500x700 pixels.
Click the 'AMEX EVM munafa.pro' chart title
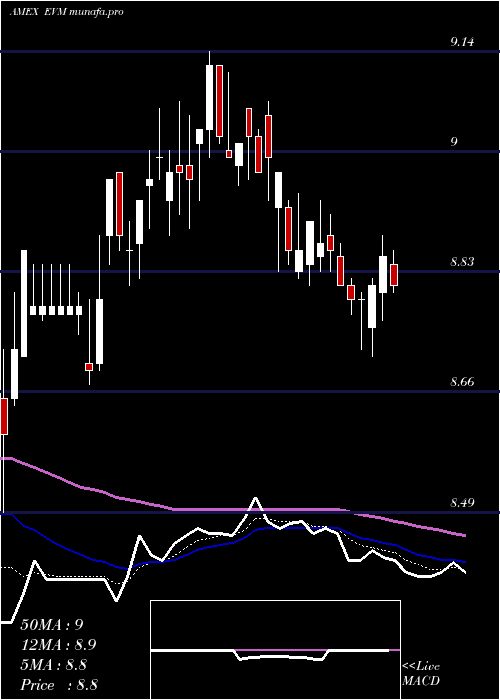66,12
